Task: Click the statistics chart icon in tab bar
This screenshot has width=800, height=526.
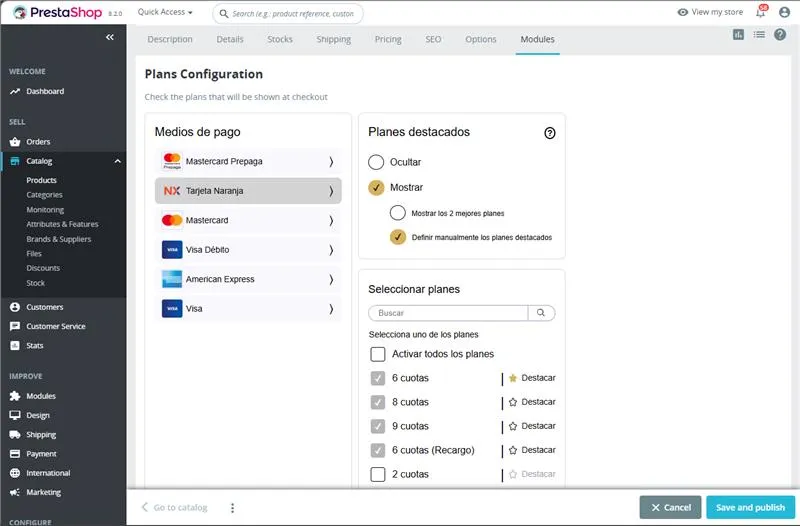Action: [738, 35]
